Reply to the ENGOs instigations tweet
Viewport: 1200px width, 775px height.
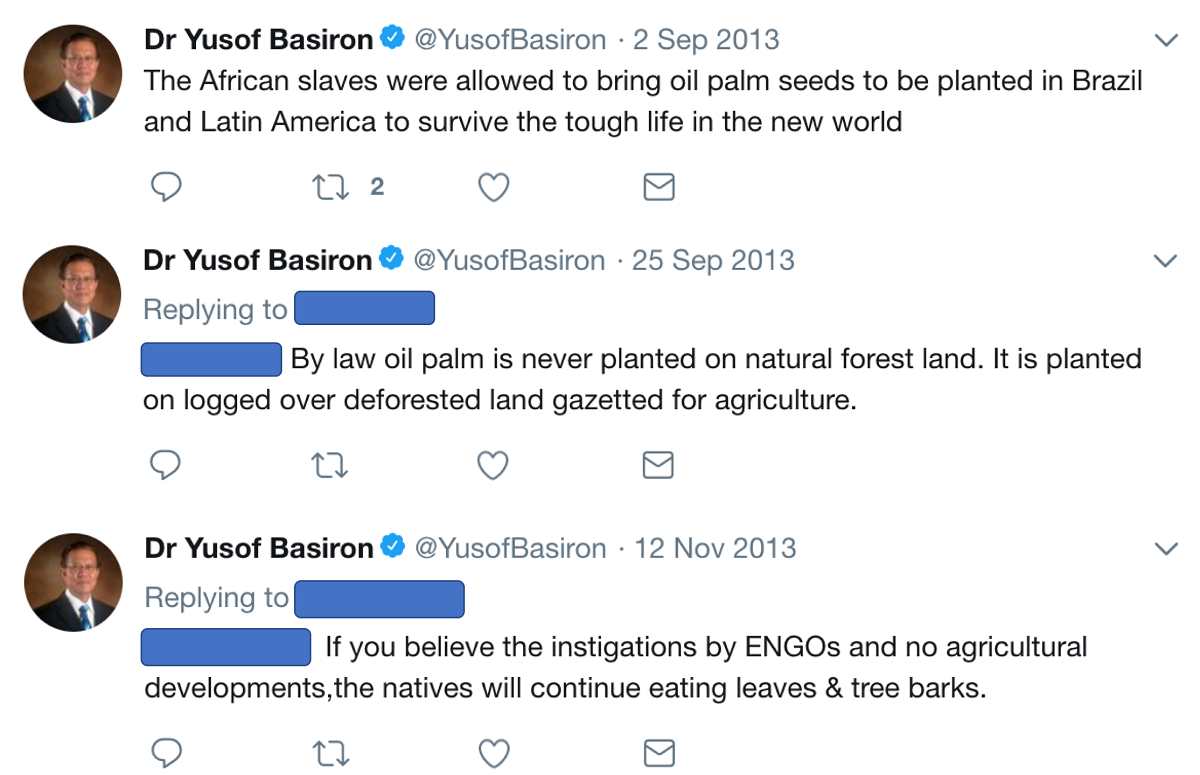[166, 752]
